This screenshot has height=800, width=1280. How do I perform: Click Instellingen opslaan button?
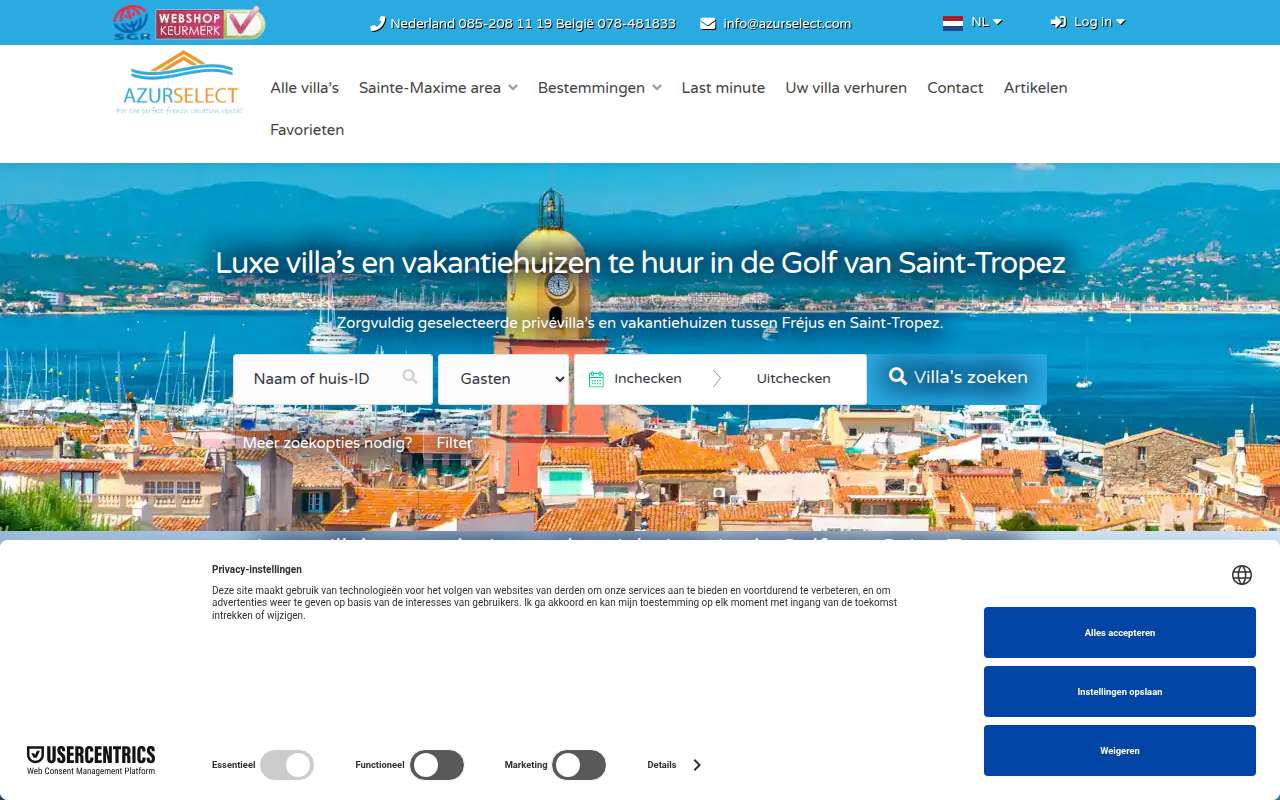(1120, 691)
